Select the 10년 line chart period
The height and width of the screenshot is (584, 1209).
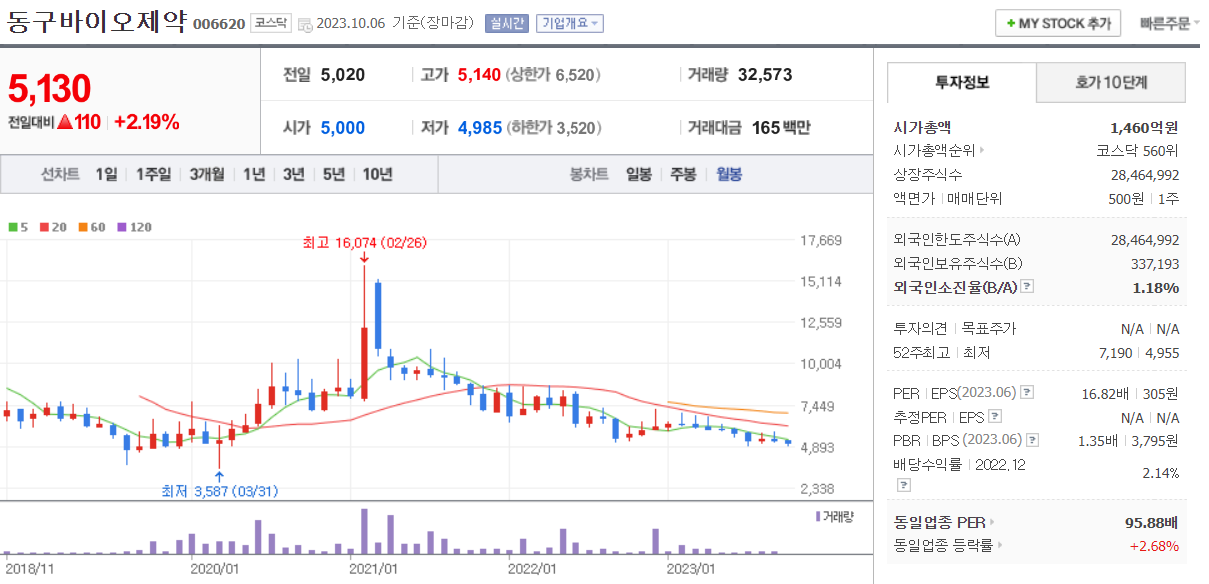378,174
